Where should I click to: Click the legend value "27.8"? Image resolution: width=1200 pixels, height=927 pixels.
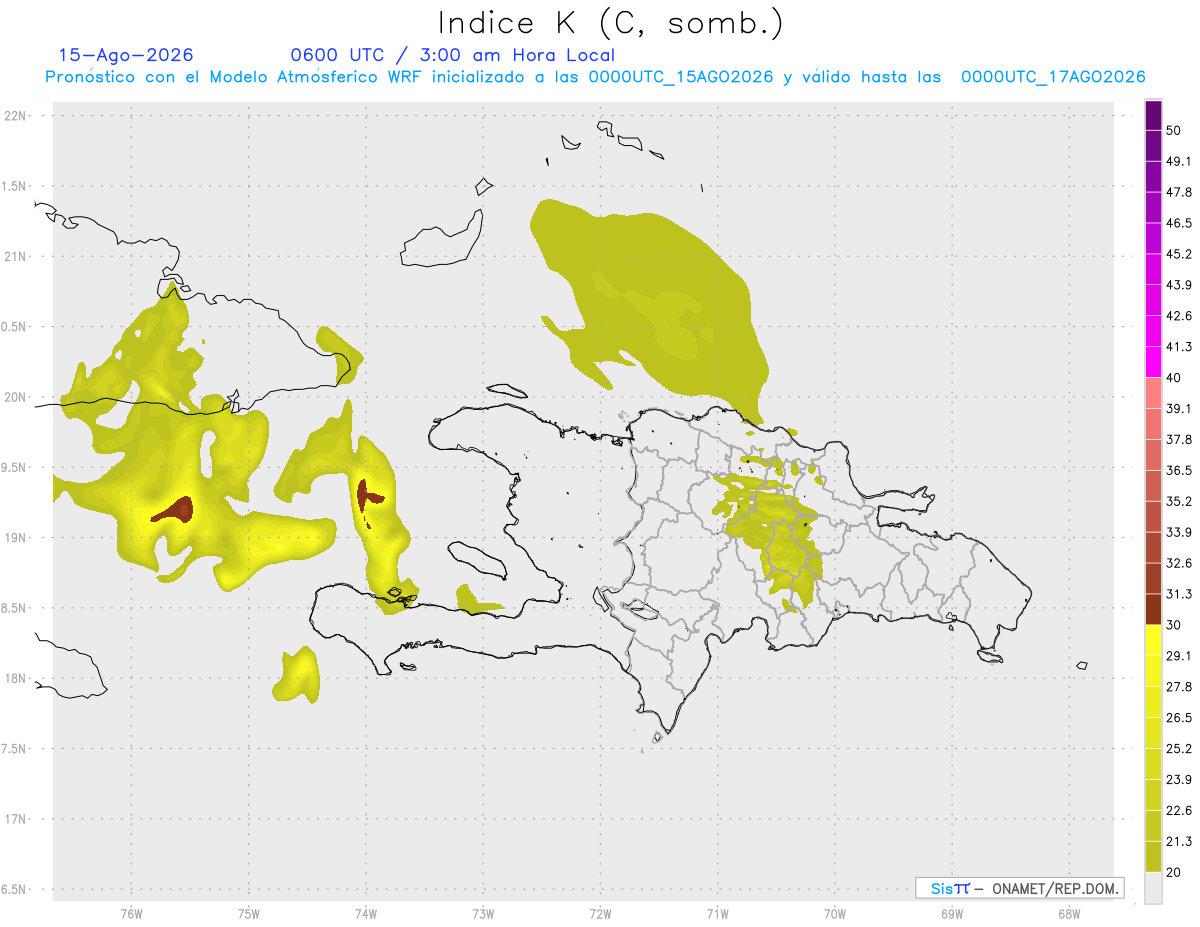(x=1179, y=686)
